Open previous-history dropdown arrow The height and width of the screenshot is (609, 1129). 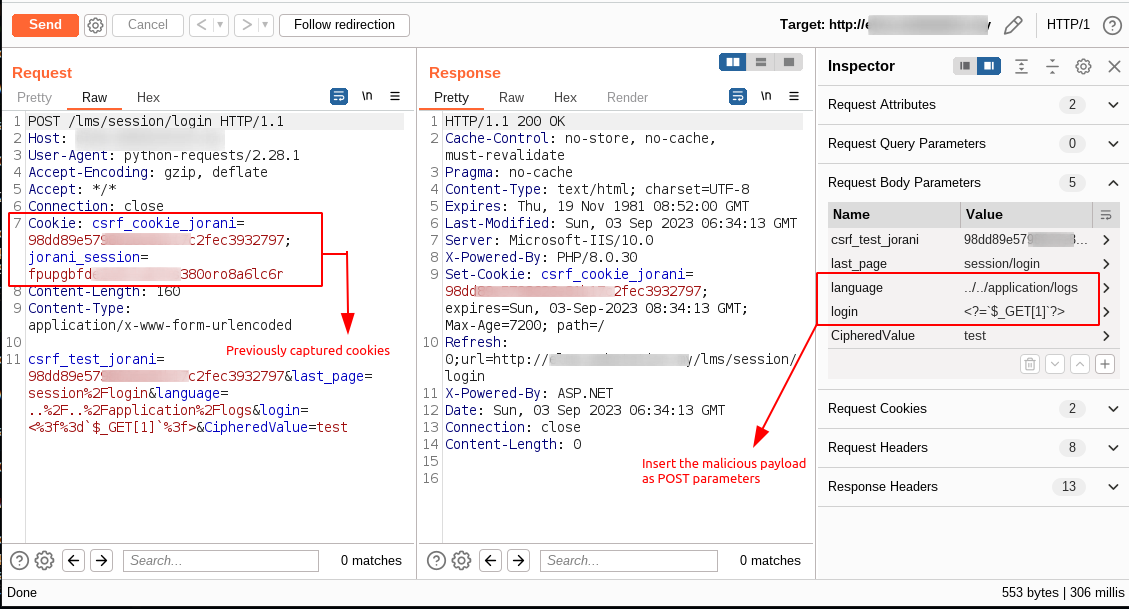[220, 24]
